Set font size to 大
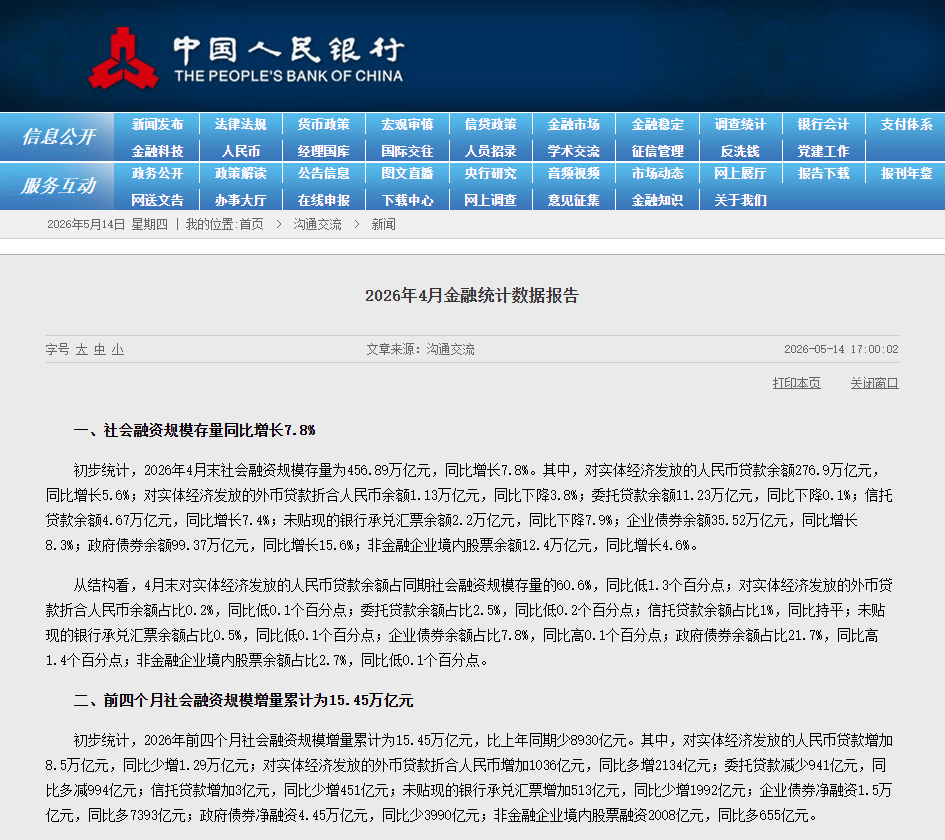Viewport: 945px width, 840px height. coord(82,349)
